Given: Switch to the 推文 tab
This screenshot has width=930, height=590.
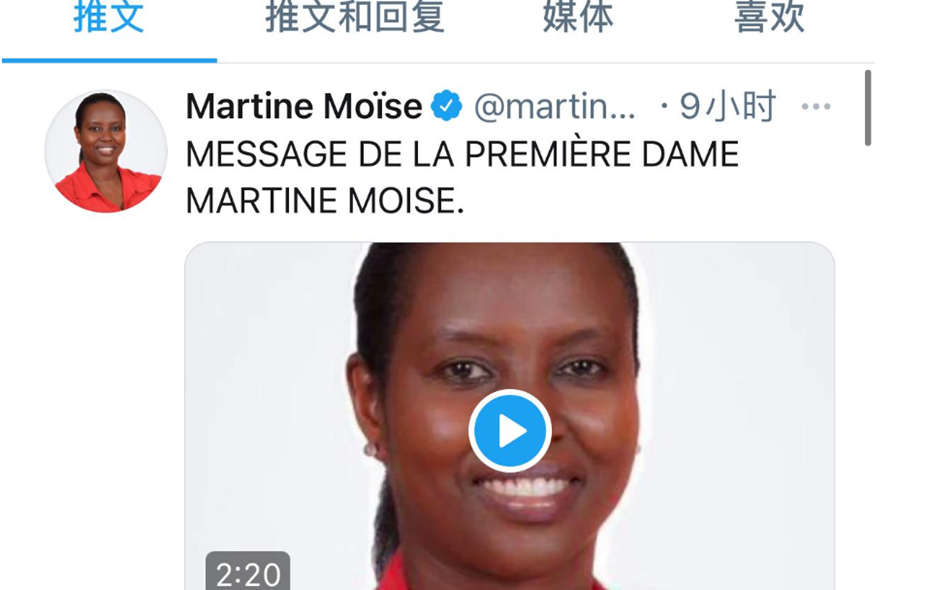Looking at the screenshot, I should pyautogui.click(x=109, y=18).
